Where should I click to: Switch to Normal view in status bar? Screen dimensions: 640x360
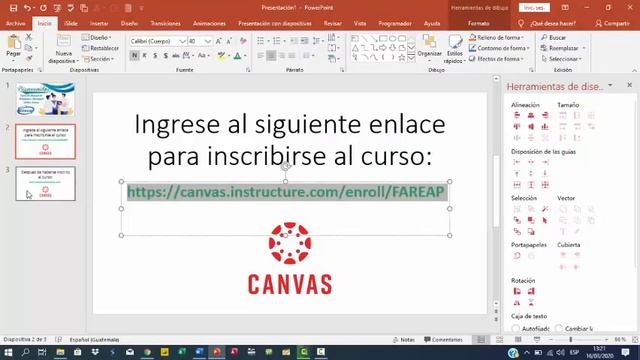click(x=482, y=340)
